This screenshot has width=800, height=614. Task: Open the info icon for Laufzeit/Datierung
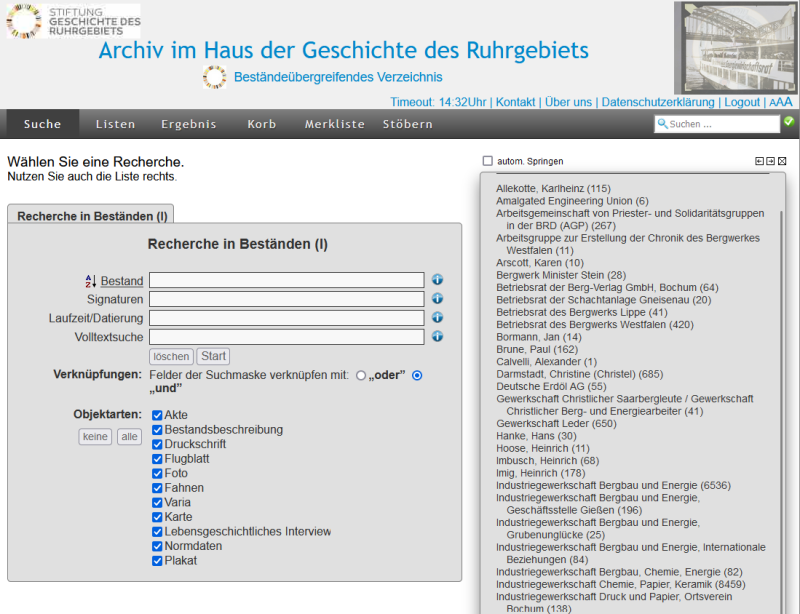point(437,317)
